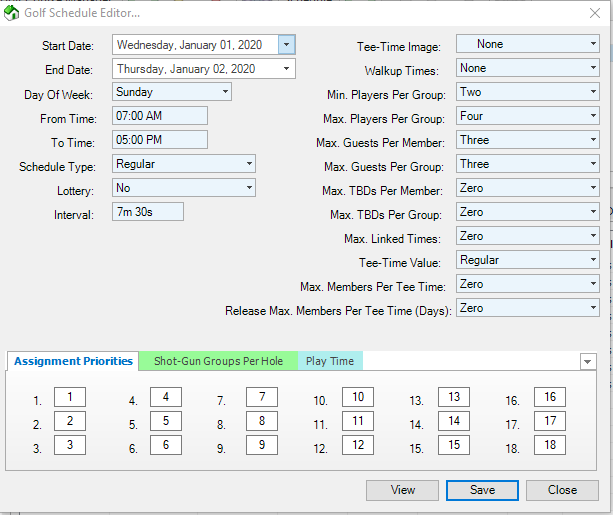Click priority box number 1

click(70, 397)
